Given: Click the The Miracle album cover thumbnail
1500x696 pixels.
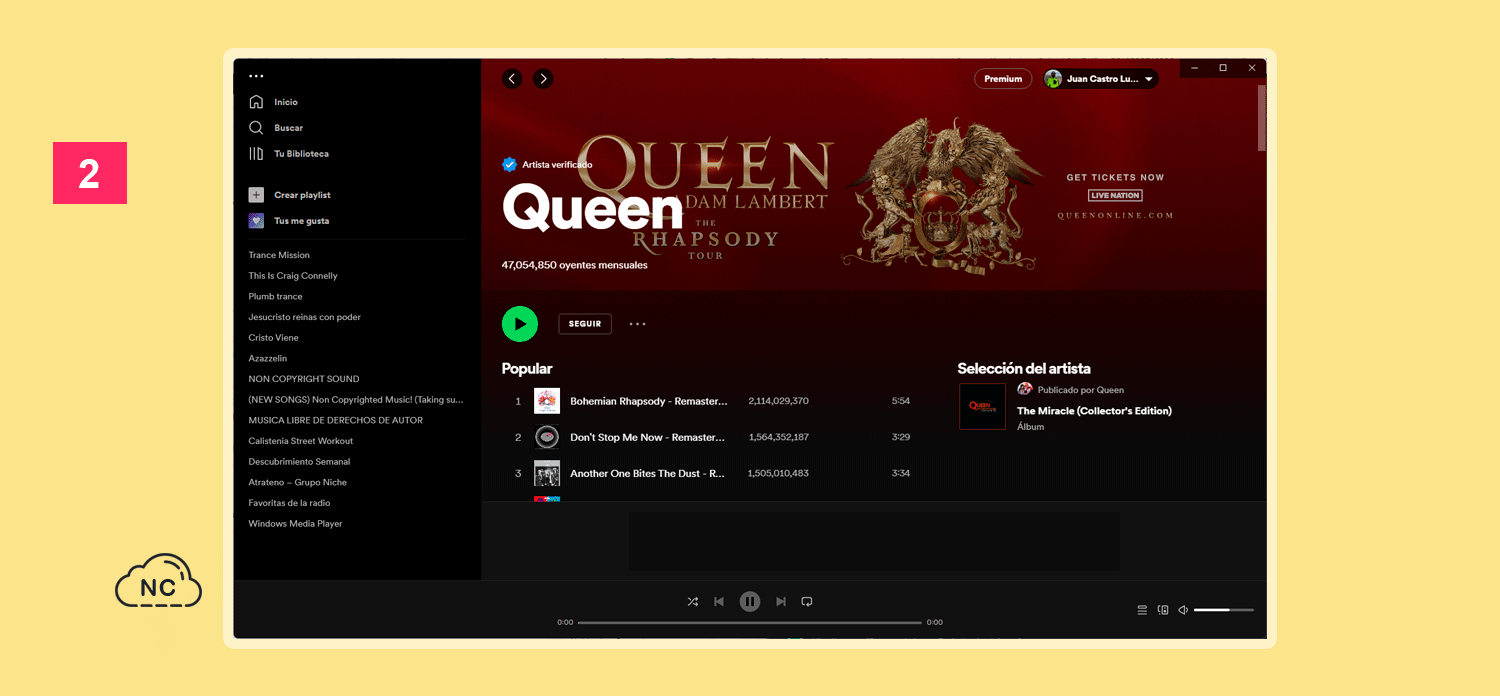Looking at the screenshot, I should [982, 407].
